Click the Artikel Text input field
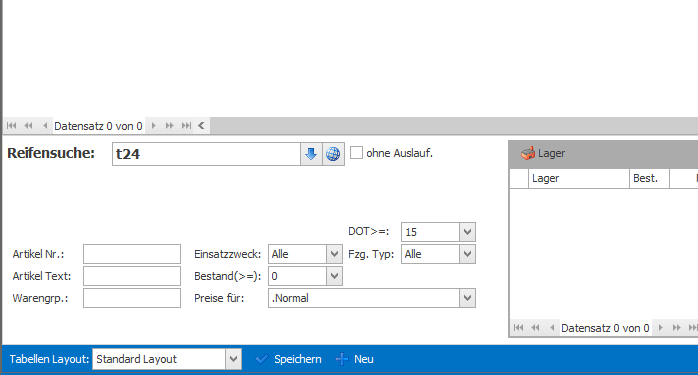698x375 pixels. pyautogui.click(x=132, y=276)
